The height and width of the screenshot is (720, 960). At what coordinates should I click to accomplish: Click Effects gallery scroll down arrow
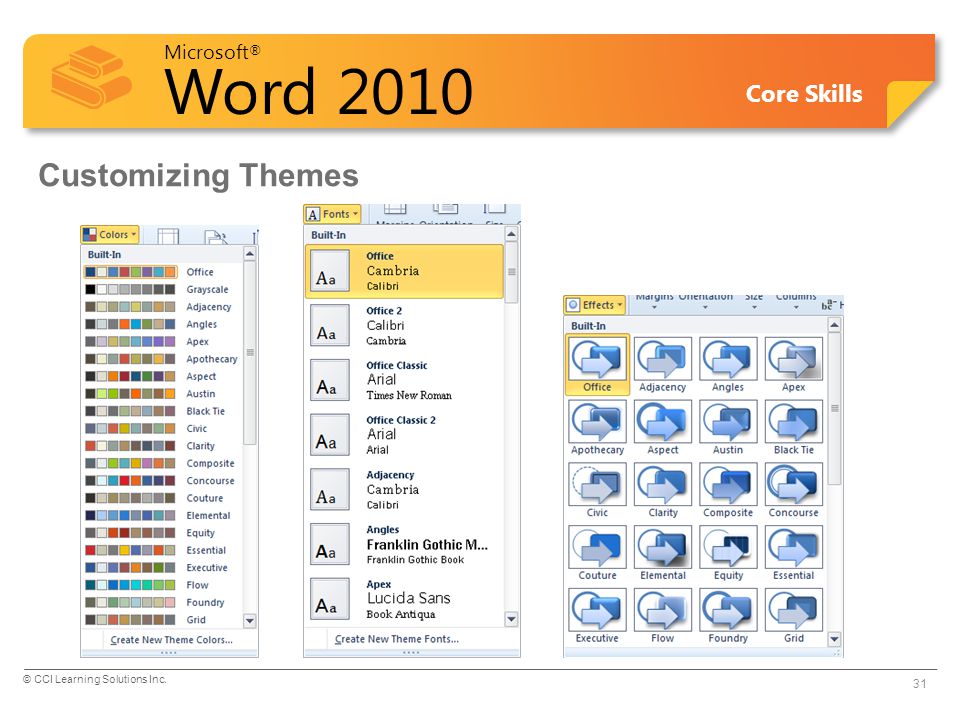[834, 639]
